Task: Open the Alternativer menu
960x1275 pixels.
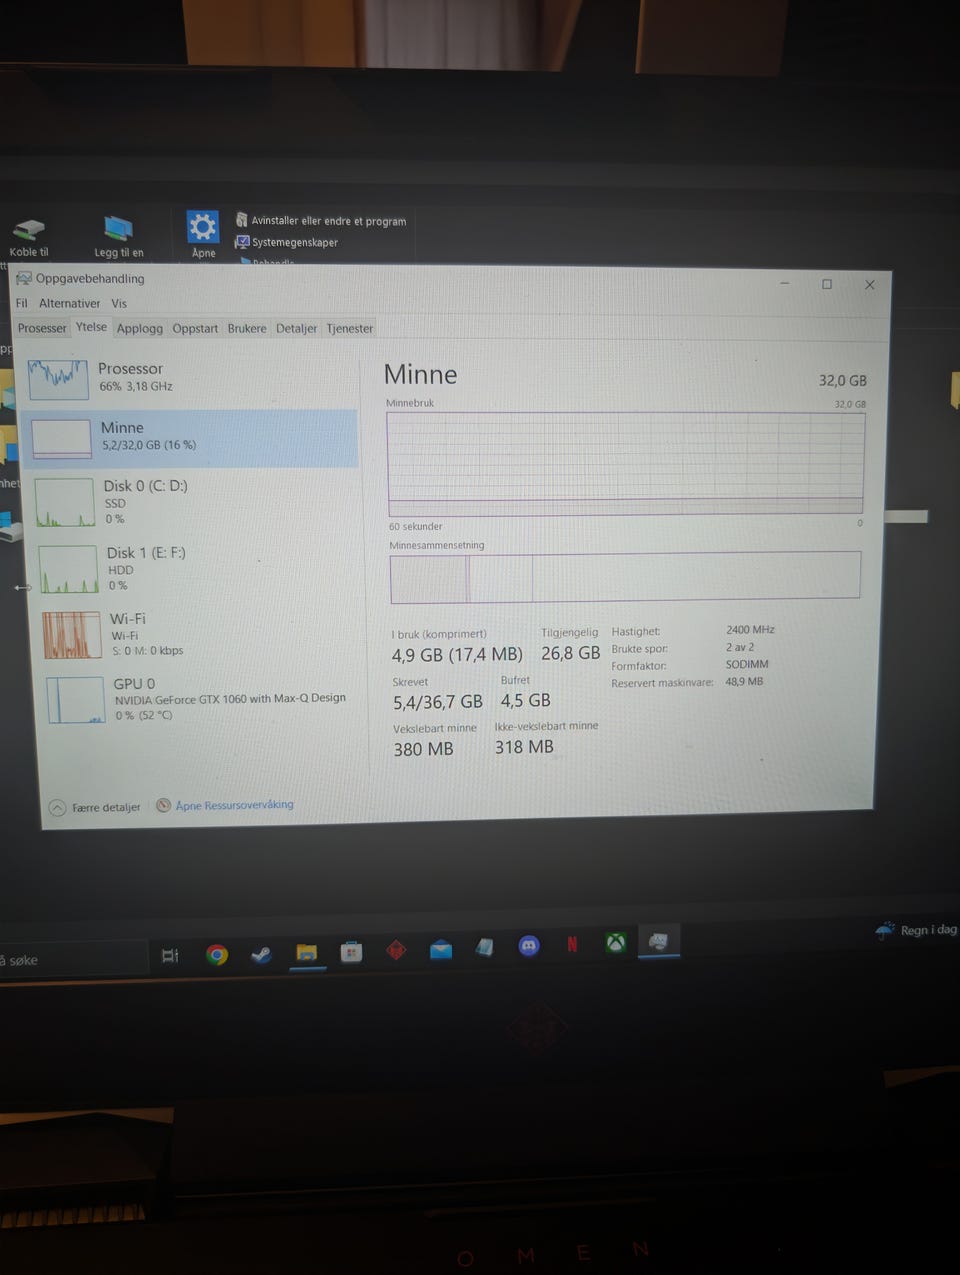Action: (x=69, y=303)
